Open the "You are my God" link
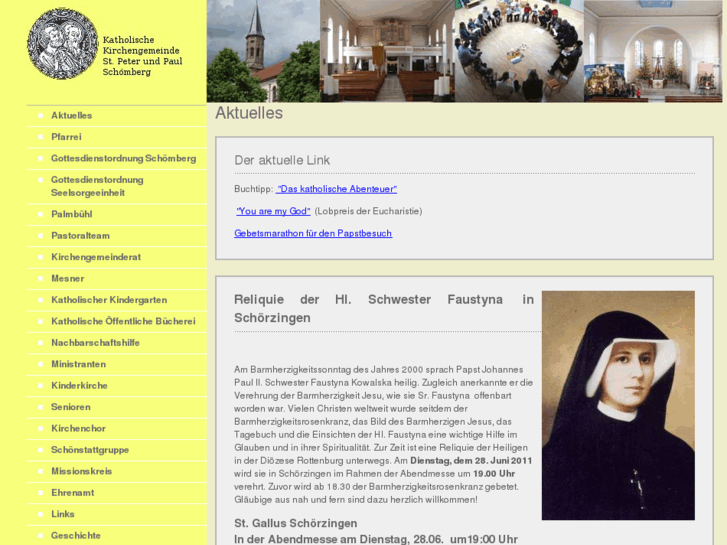 [273, 211]
